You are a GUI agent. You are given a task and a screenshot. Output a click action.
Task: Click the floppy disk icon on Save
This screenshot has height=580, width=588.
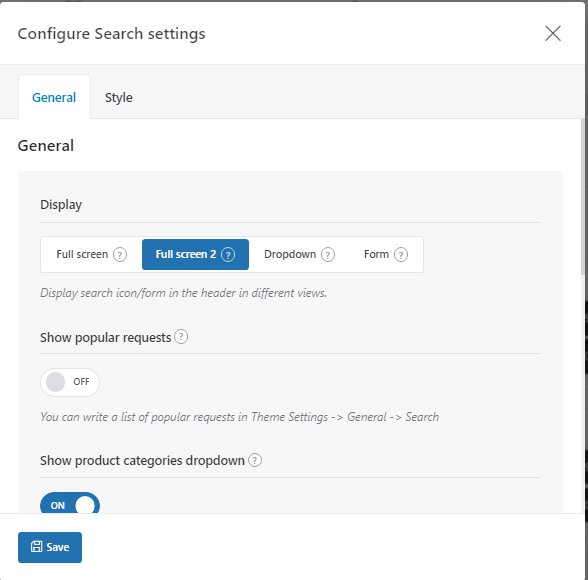[x=36, y=547]
